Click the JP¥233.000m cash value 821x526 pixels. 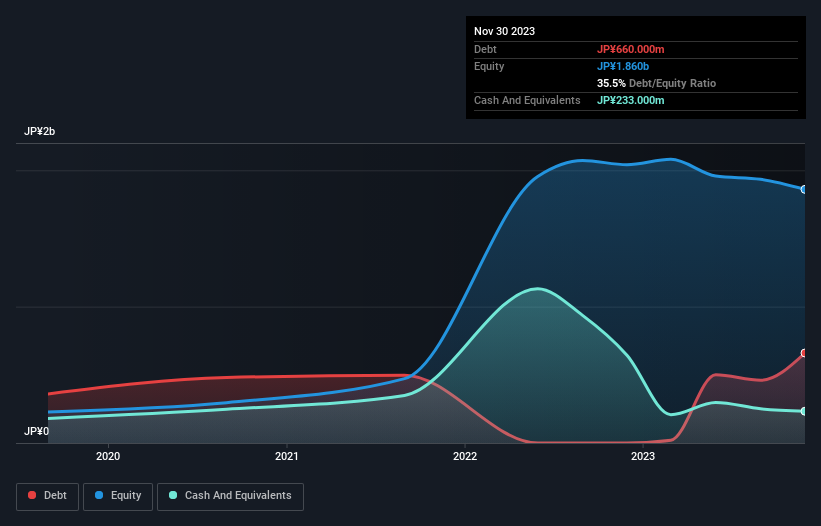(x=630, y=100)
